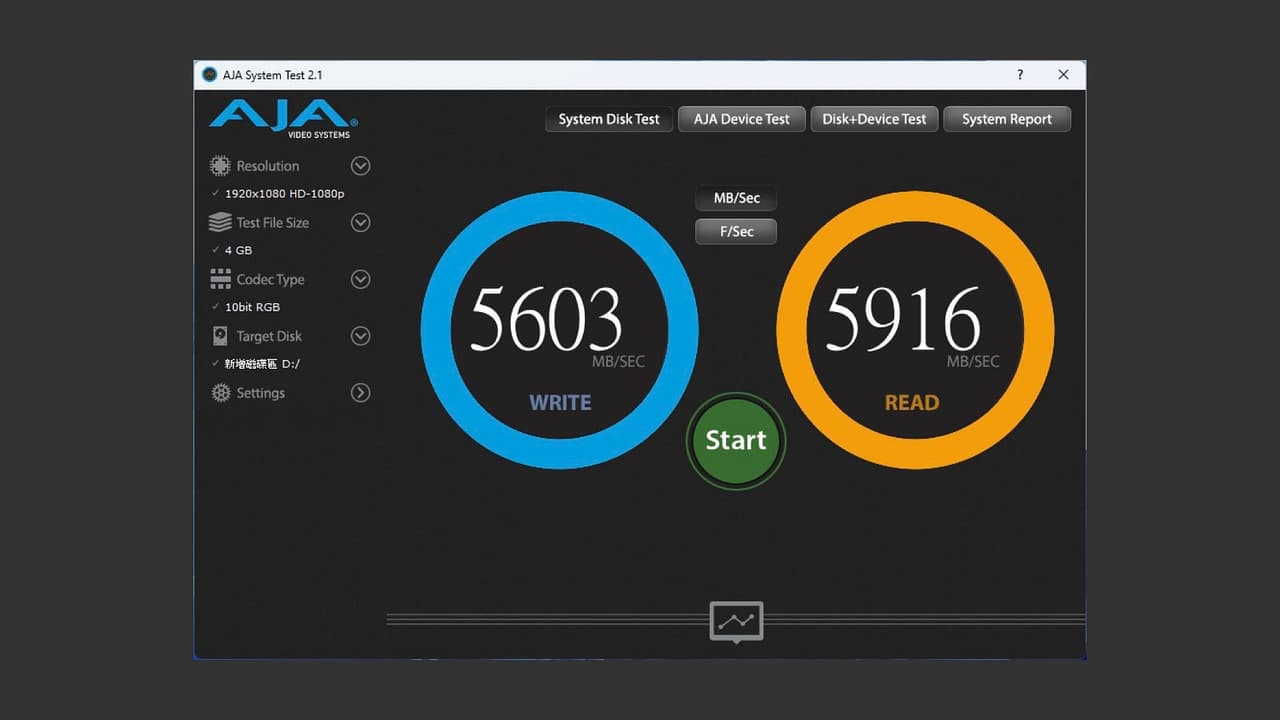Open the Settings arrow expander
Image resolution: width=1280 pixels, height=720 pixels.
point(361,393)
